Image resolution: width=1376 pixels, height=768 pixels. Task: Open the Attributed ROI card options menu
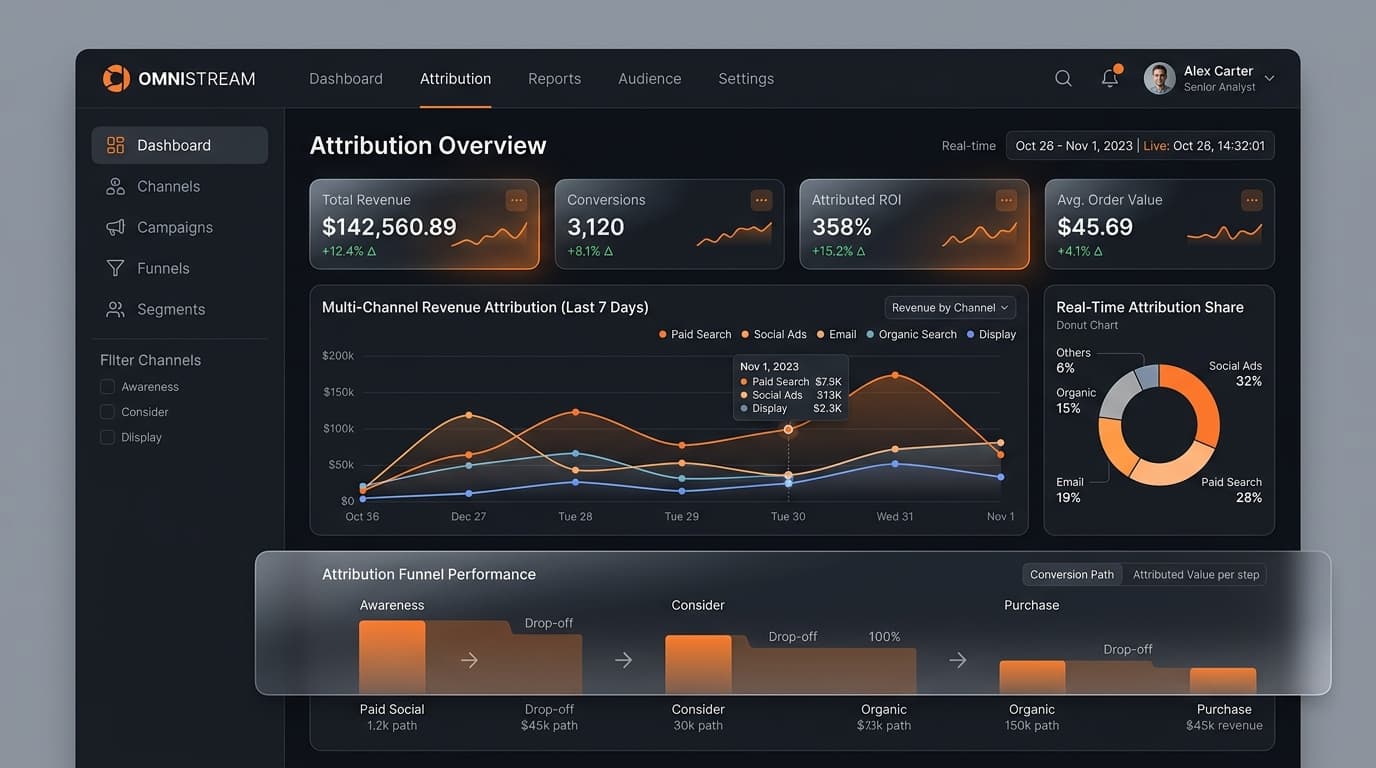(1006, 200)
